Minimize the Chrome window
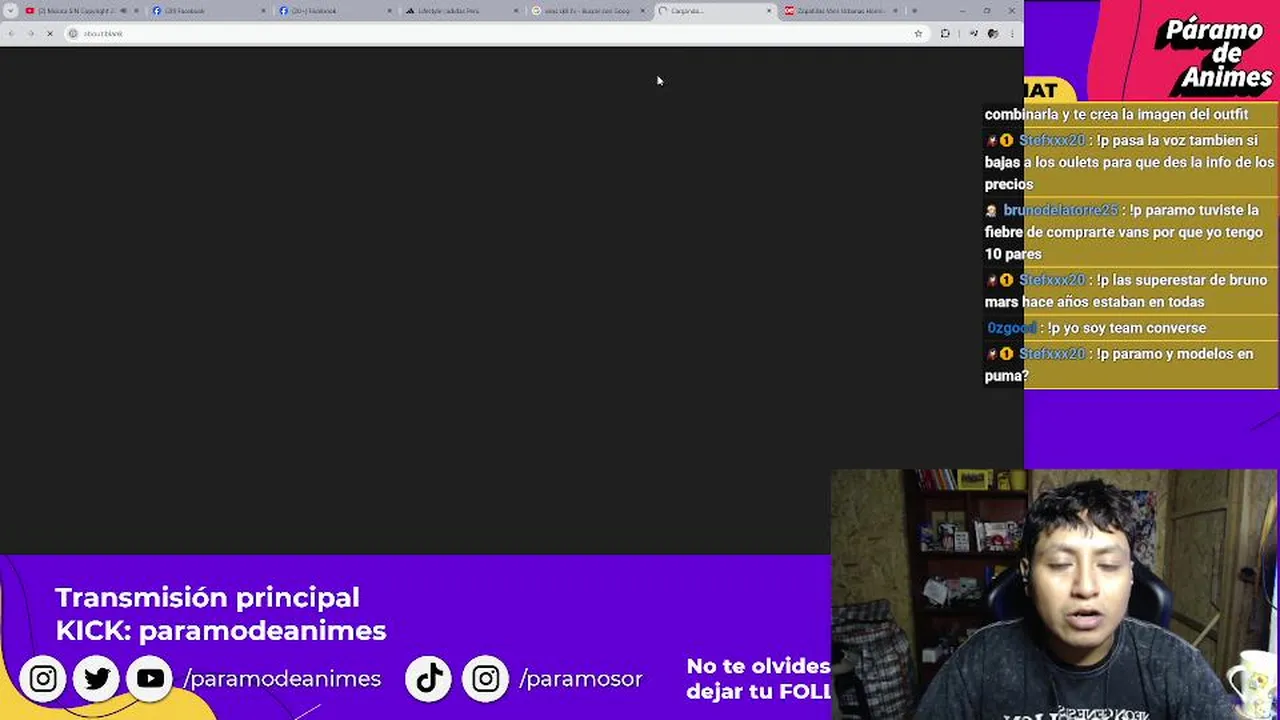 [962, 11]
